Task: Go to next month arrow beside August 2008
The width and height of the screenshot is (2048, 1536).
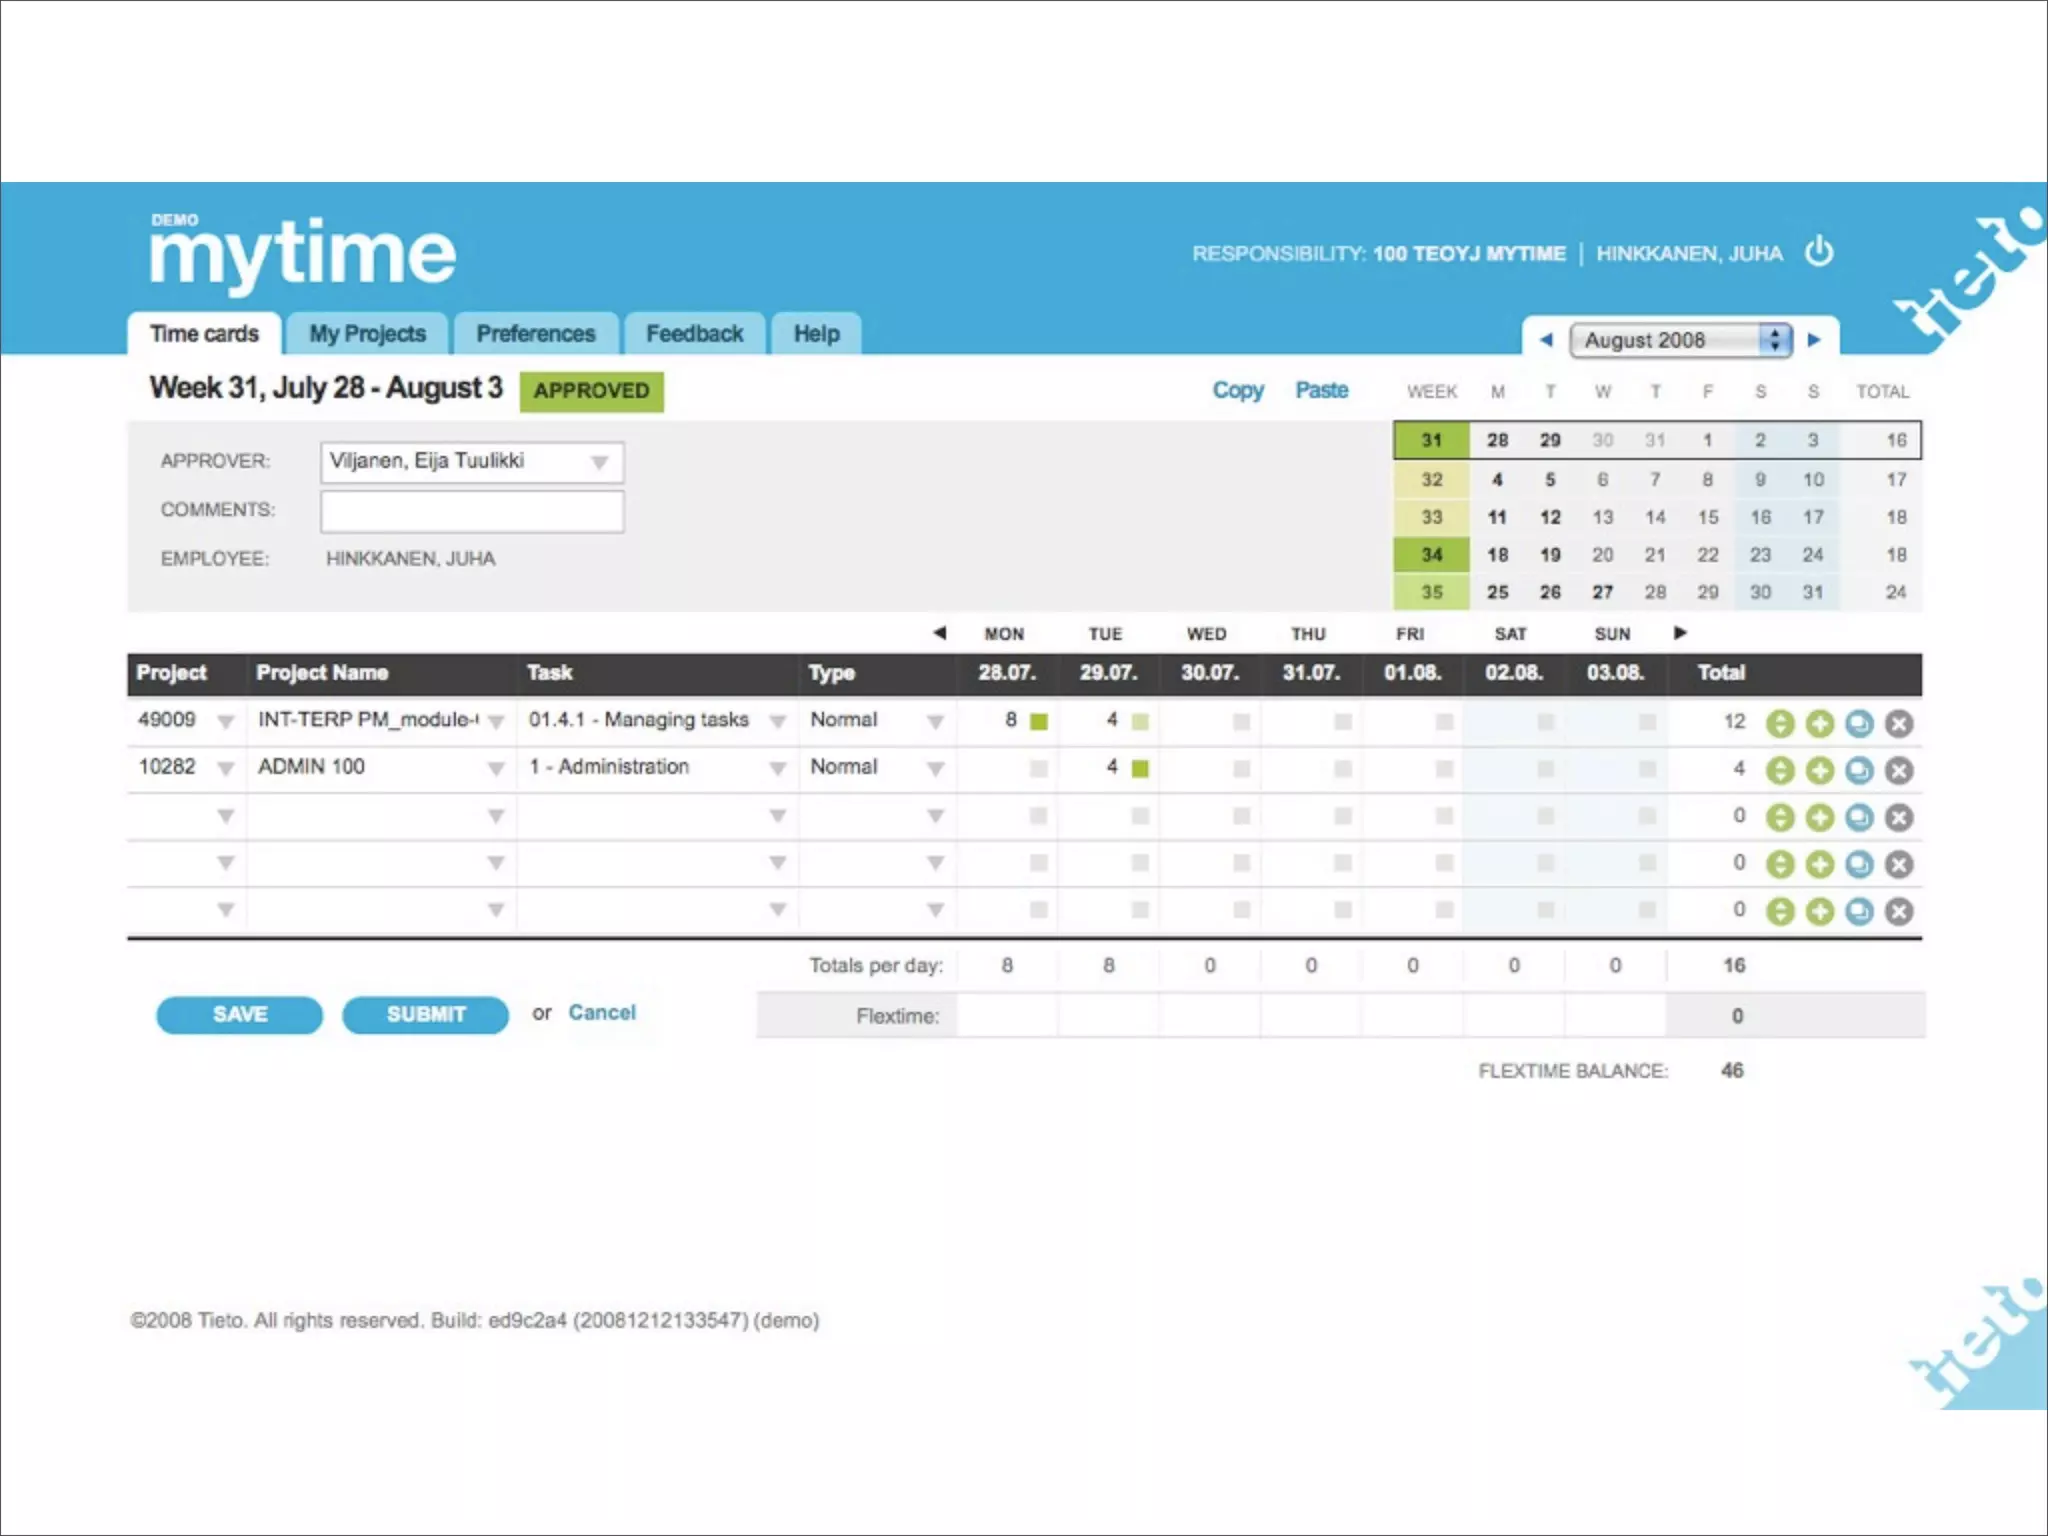Action: [x=1813, y=340]
